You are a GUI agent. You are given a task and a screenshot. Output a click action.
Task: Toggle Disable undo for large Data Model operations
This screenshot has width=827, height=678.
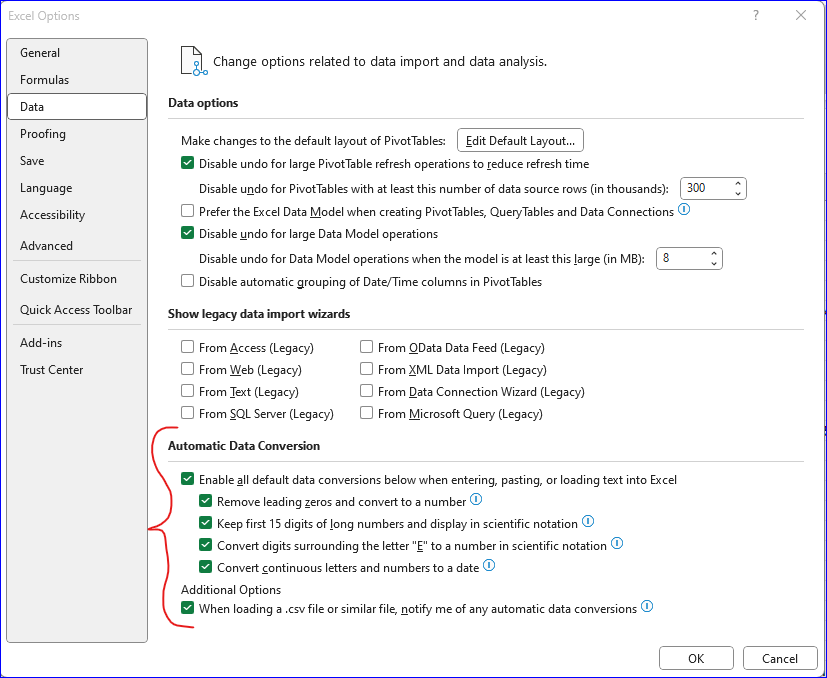[x=187, y=233]
